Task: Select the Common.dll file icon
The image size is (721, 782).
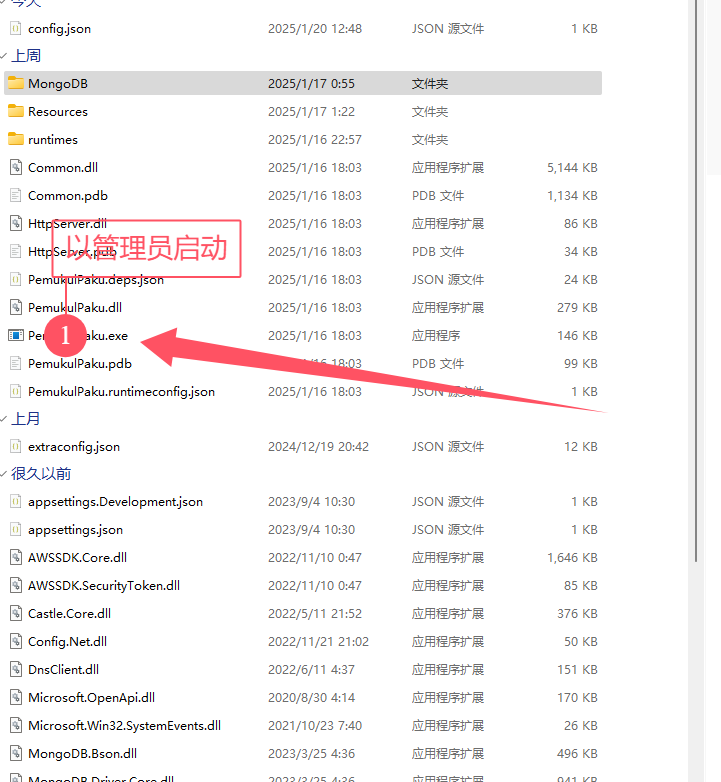Action: tap(15, 167)
